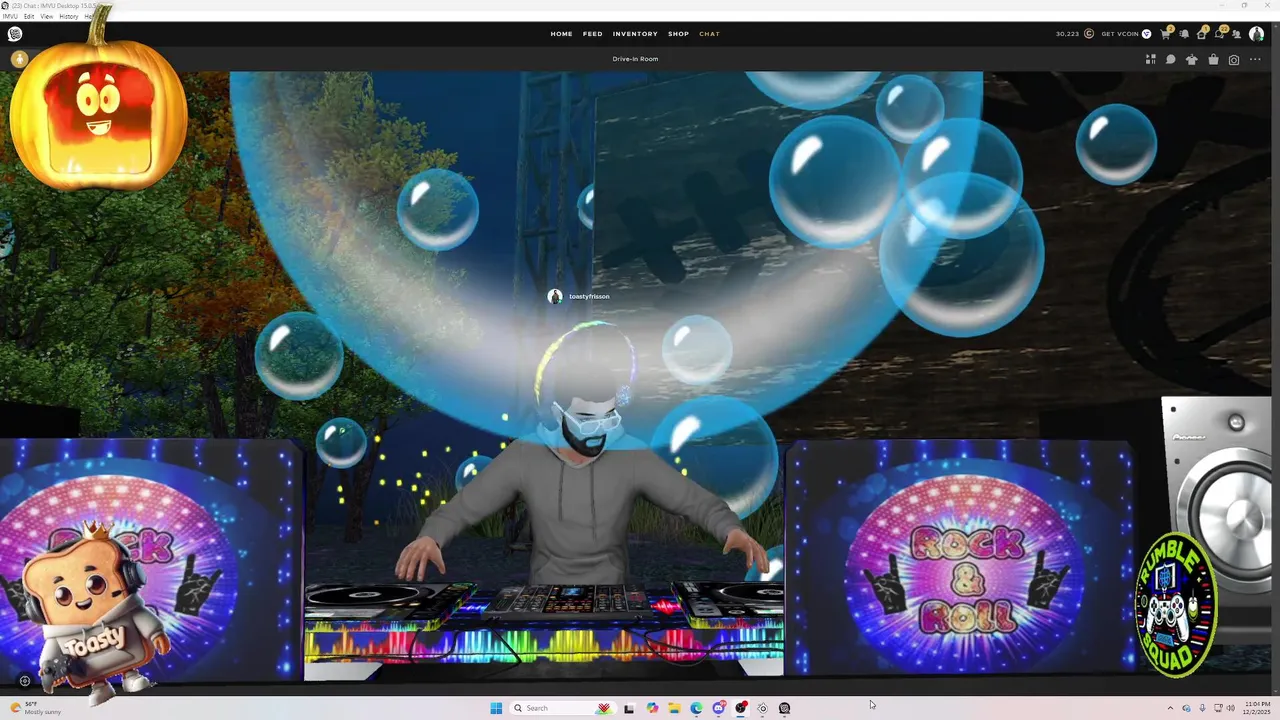Click toastyfrisson's small avatar thumbnail
Screen dimensions: 1280x720
click(x=555, y=296)
